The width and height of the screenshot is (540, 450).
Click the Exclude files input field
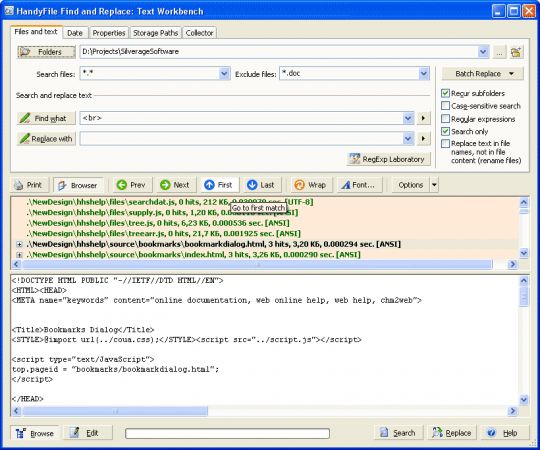click(x=349, y=74)
